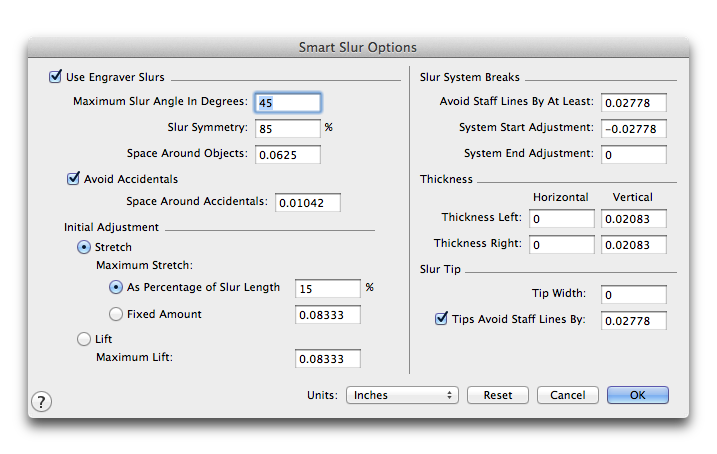
Task: Click the Cancel button
Action: [567, 395]
